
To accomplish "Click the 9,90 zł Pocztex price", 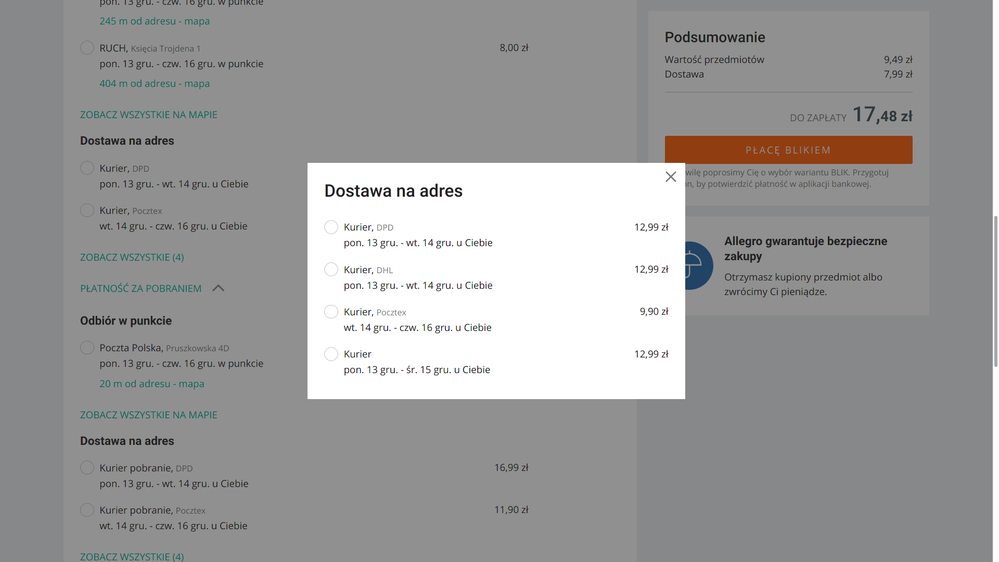I will 654,312.
